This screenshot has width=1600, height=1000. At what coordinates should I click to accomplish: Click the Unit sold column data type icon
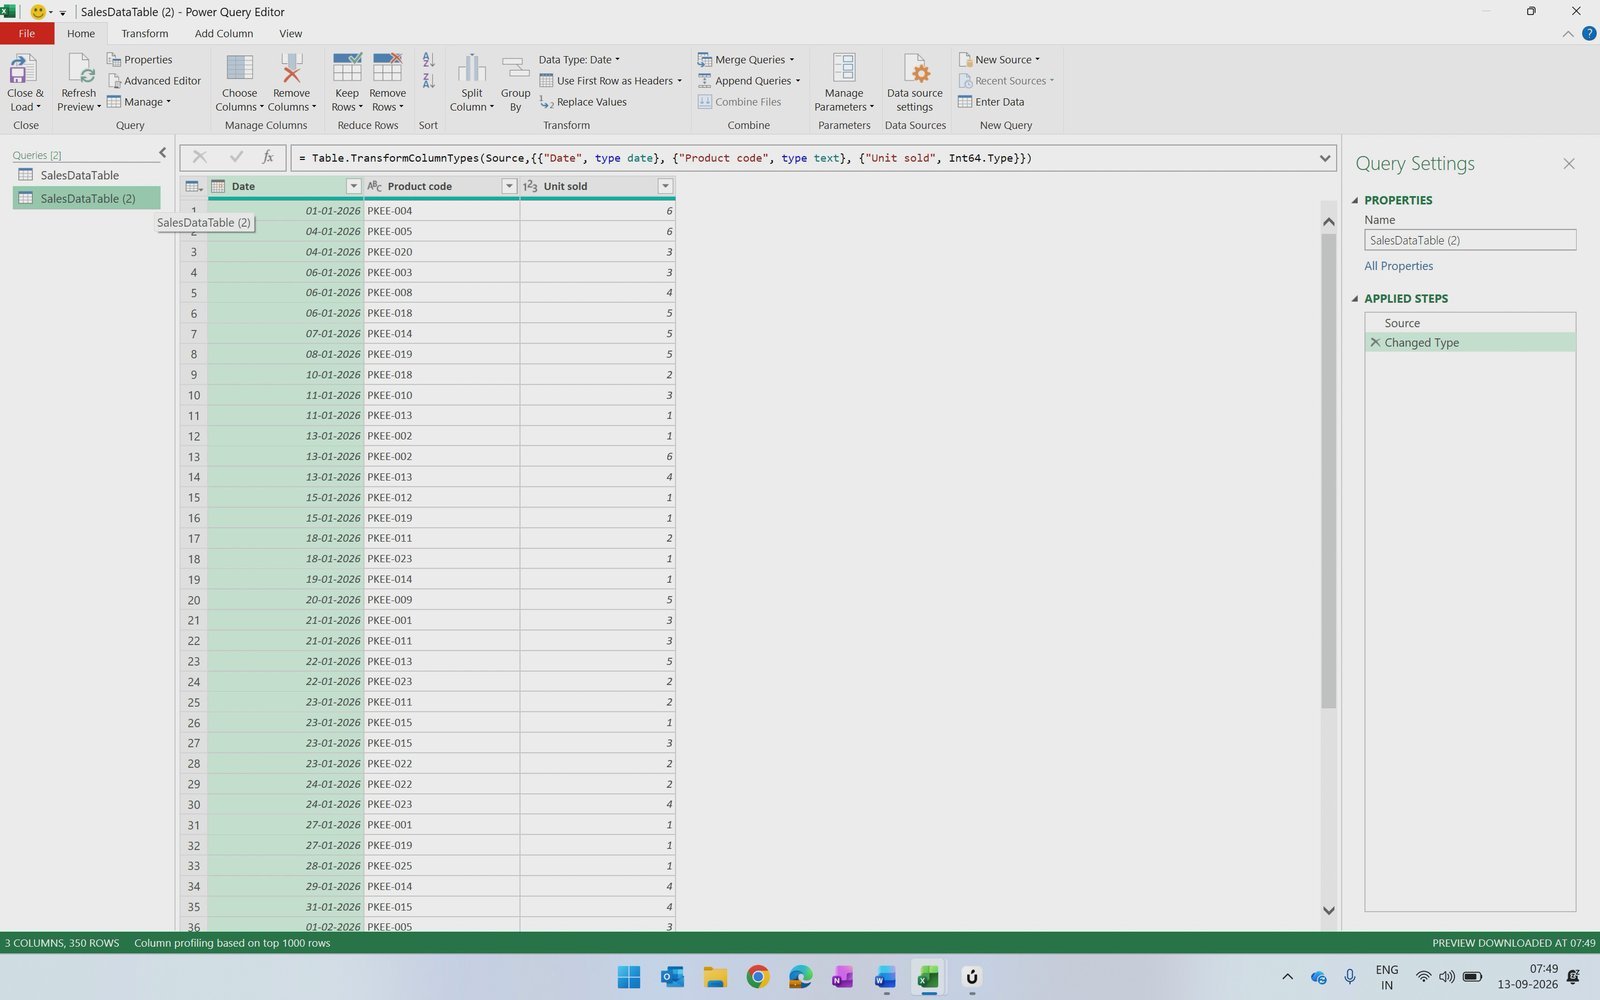click(x=530, y=187)
